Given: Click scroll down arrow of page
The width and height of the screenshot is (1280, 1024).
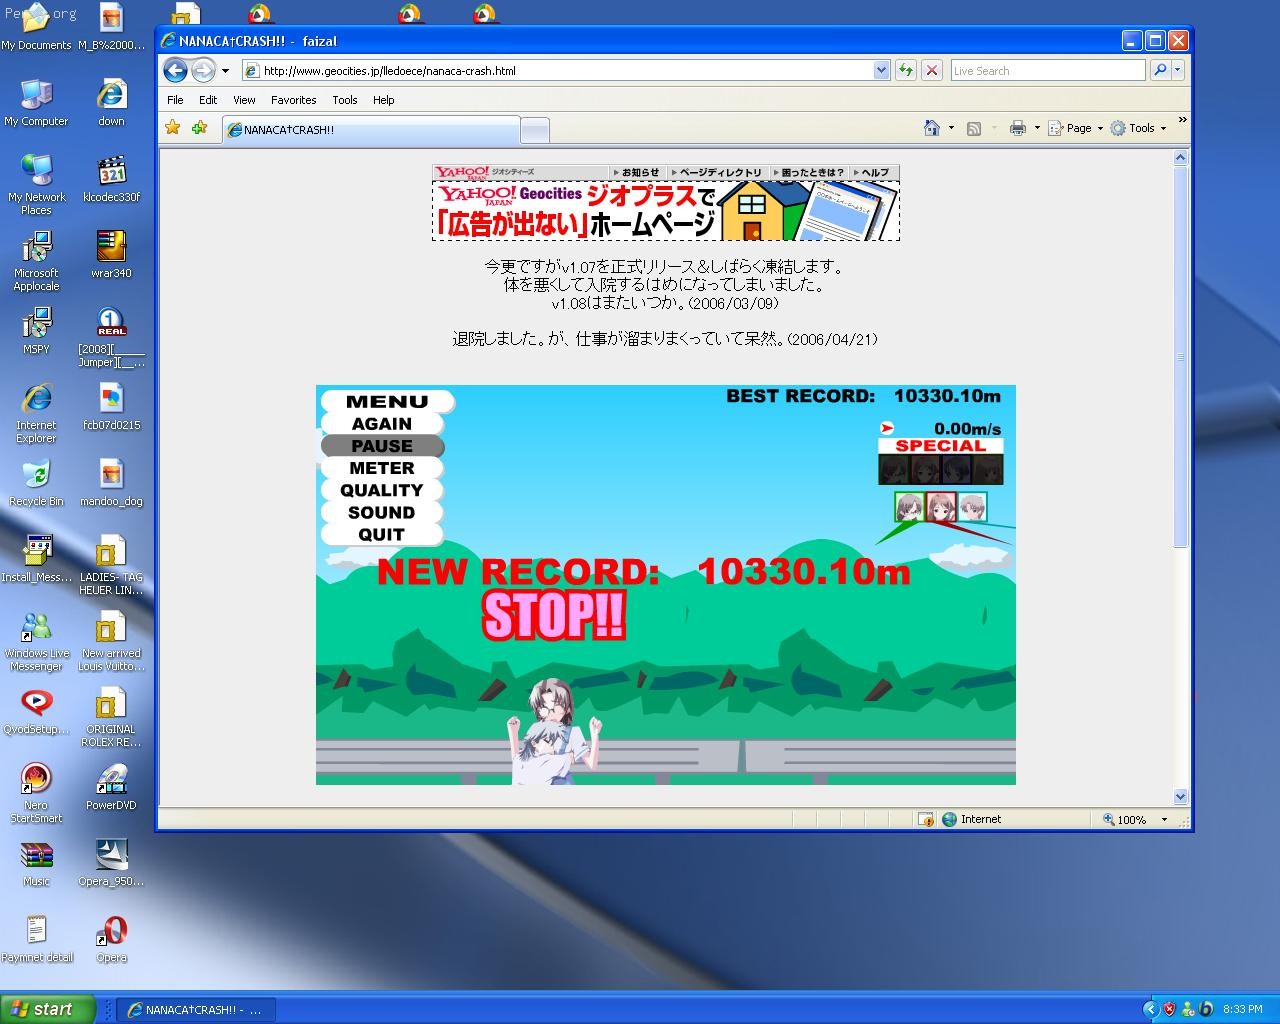Looking at the screenshot, I should pos(1180,797).
